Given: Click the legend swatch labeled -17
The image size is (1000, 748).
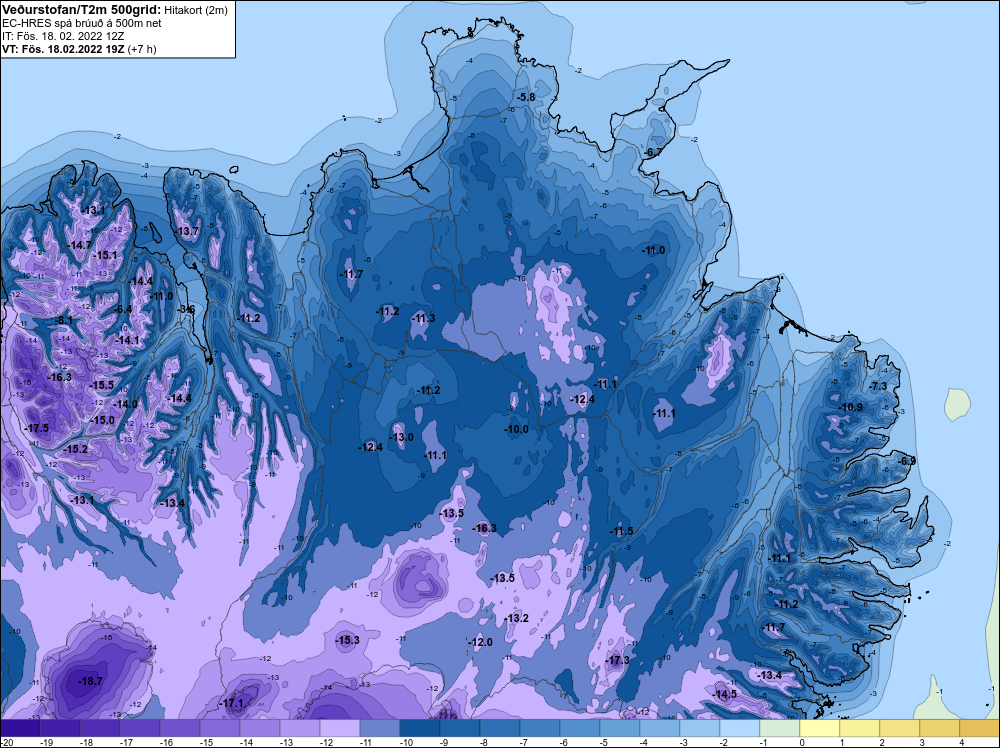Looking at the screenshot, I should click(x=140, y=729).
